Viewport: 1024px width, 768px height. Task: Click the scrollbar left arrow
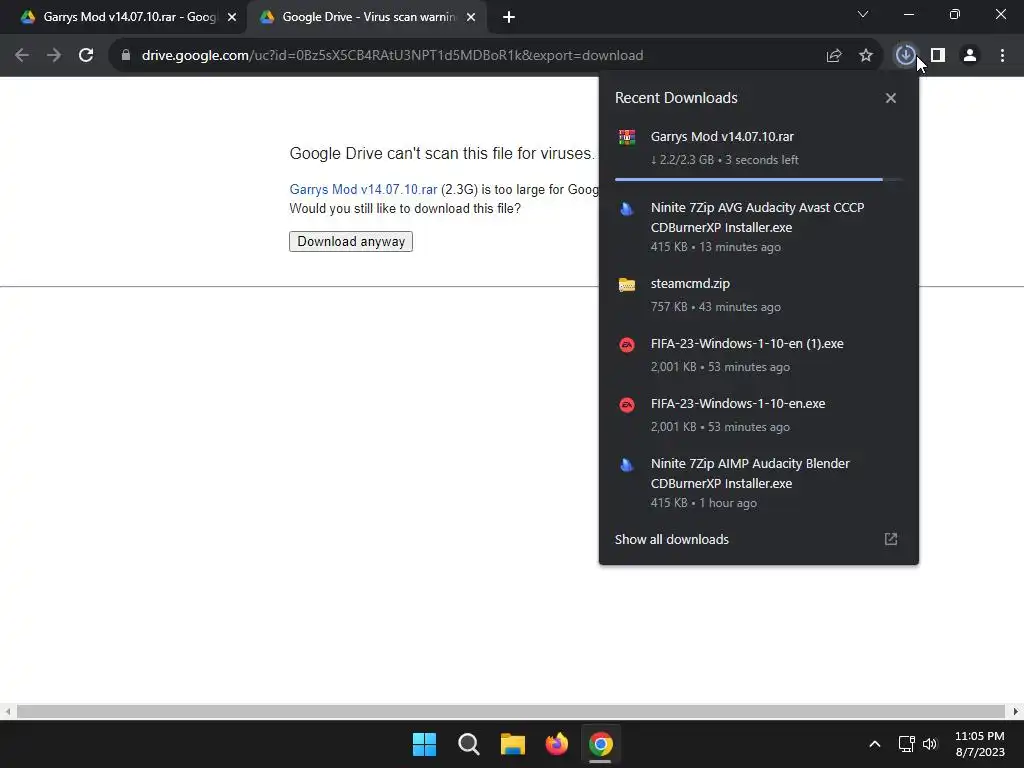(7, 711)
